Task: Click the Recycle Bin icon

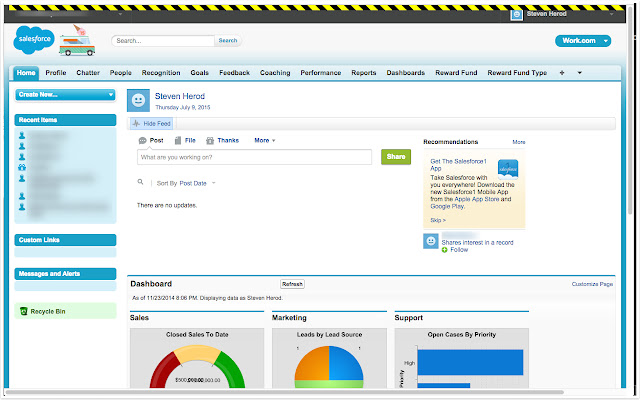Action: pyautogui.click(x=24, y=312)
